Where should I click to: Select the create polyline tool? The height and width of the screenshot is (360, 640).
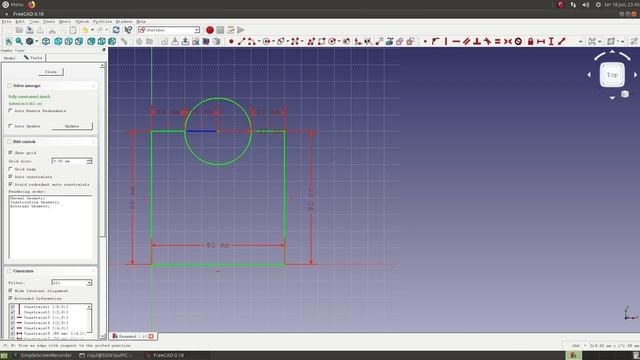click(311, 41)
